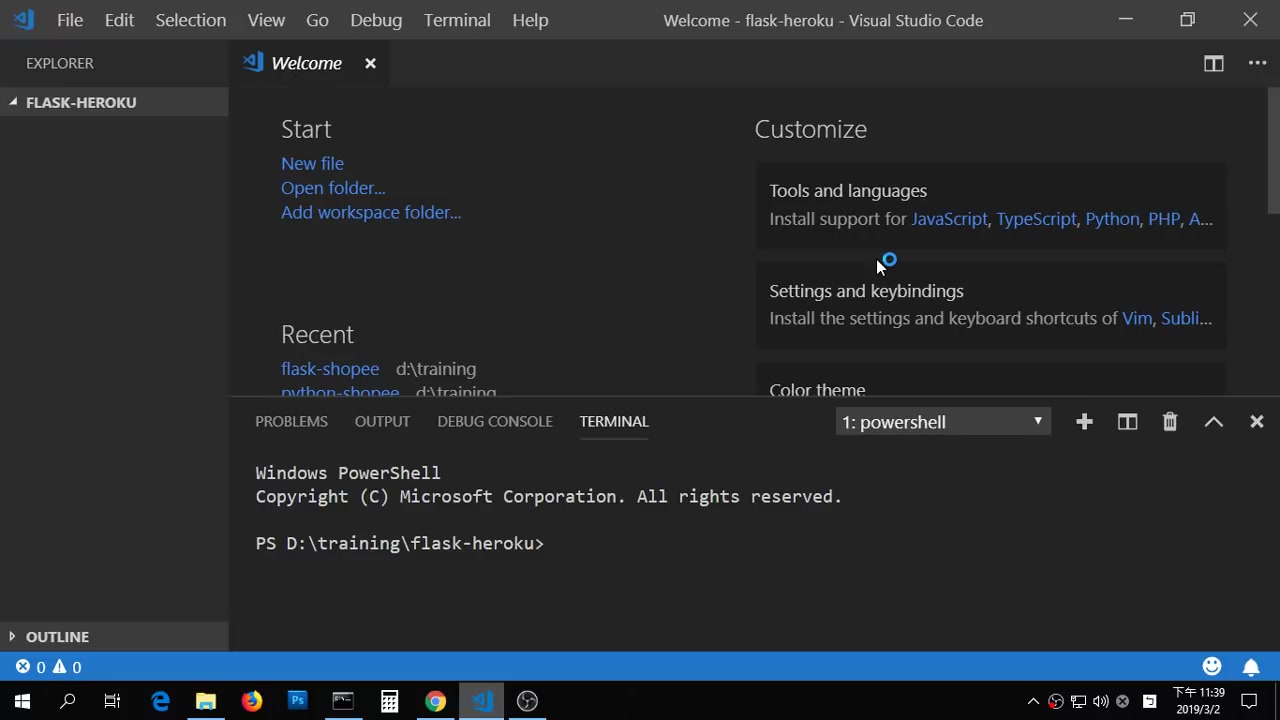Open Command Prompt from taskbar
The width and height of the screenshot is (1280, 720).
(x=343, y=701)
